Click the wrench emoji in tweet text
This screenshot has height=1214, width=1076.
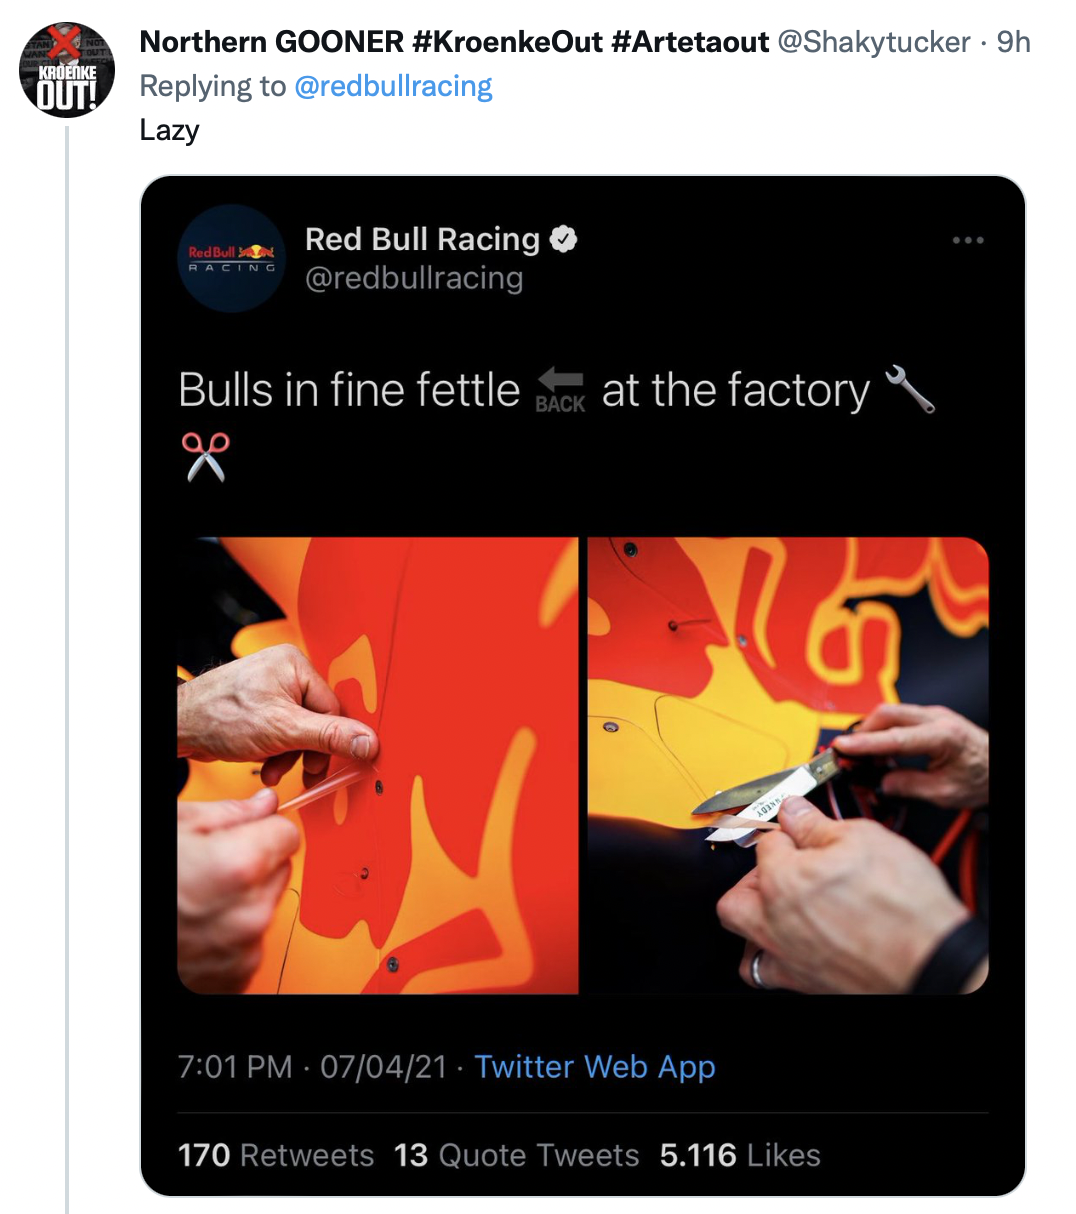pyautogui.click(x=909, y=389)
